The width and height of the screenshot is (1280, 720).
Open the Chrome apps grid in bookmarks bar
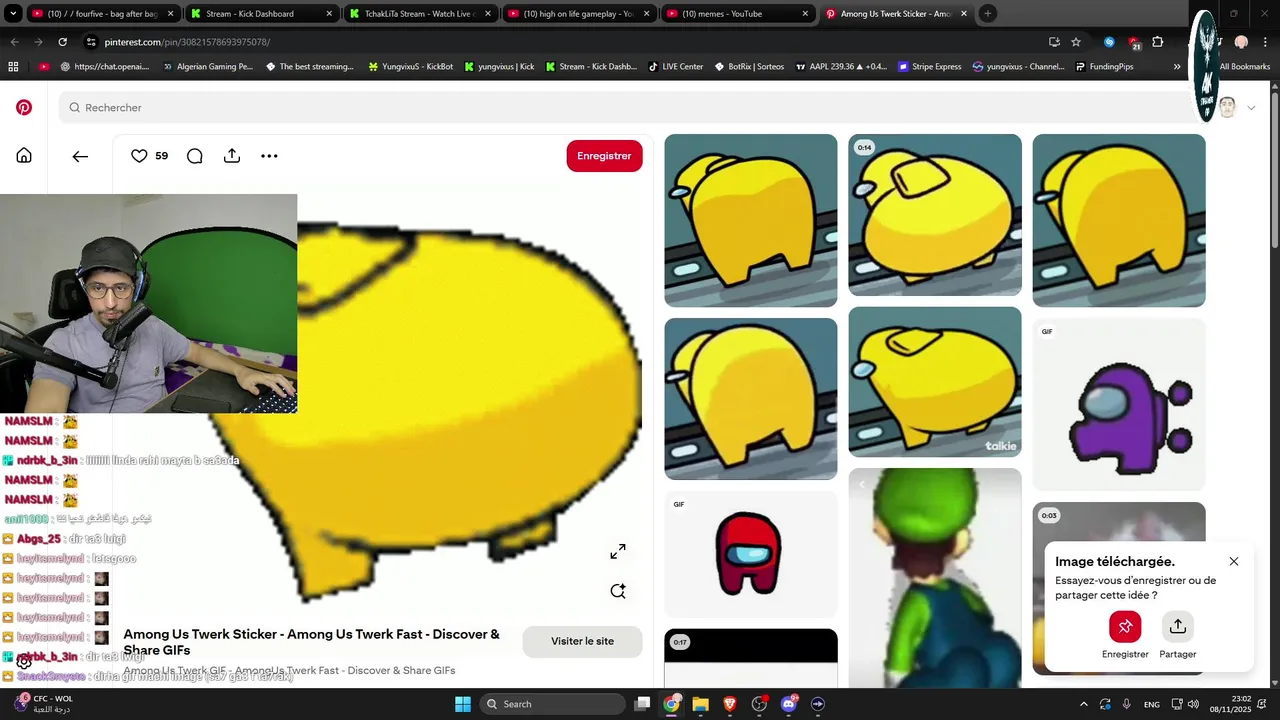point(13,67)
